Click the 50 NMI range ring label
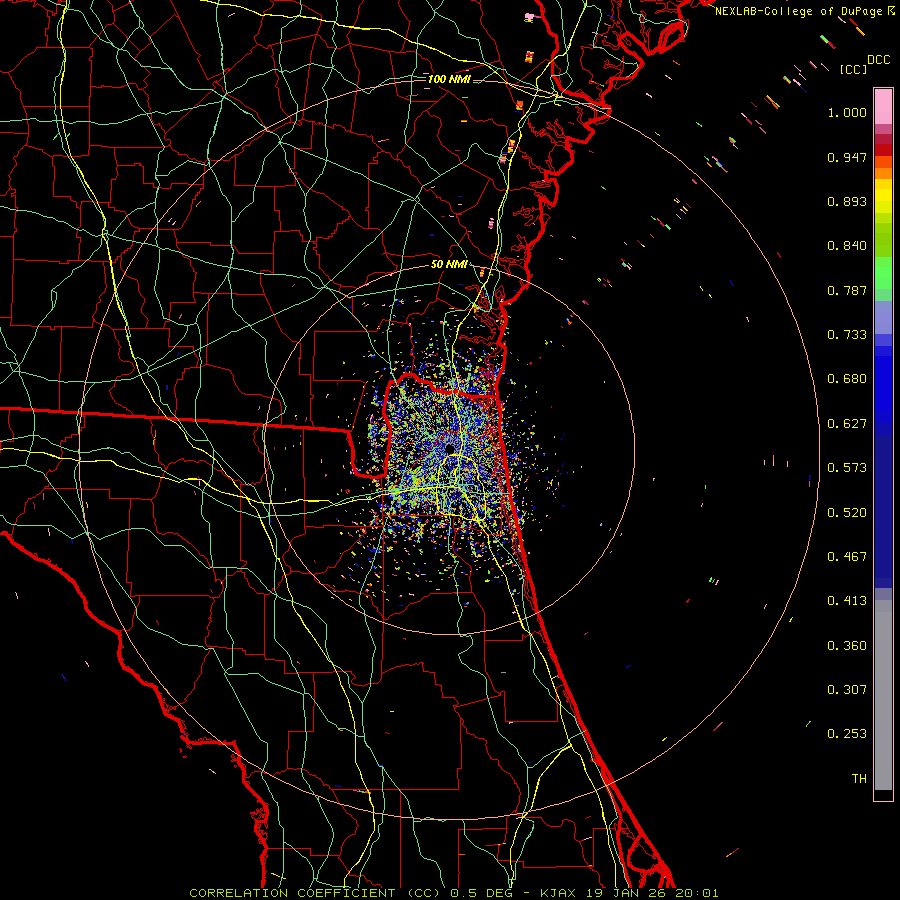The height and width of the screenshot is (900, 900). (x=449, y=265)
